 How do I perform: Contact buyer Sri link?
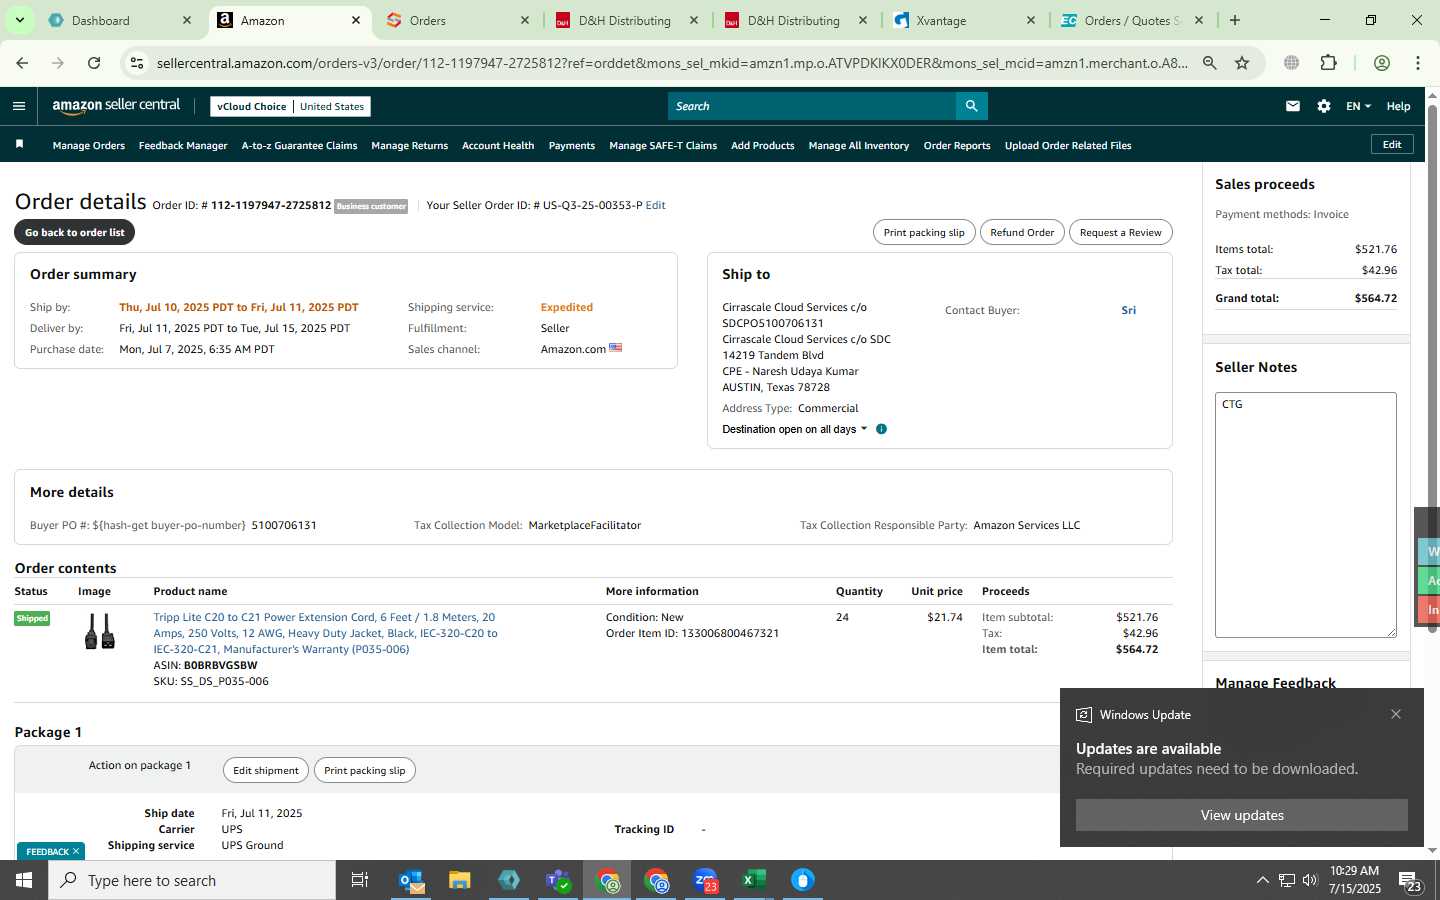(x=1128, y=310)
